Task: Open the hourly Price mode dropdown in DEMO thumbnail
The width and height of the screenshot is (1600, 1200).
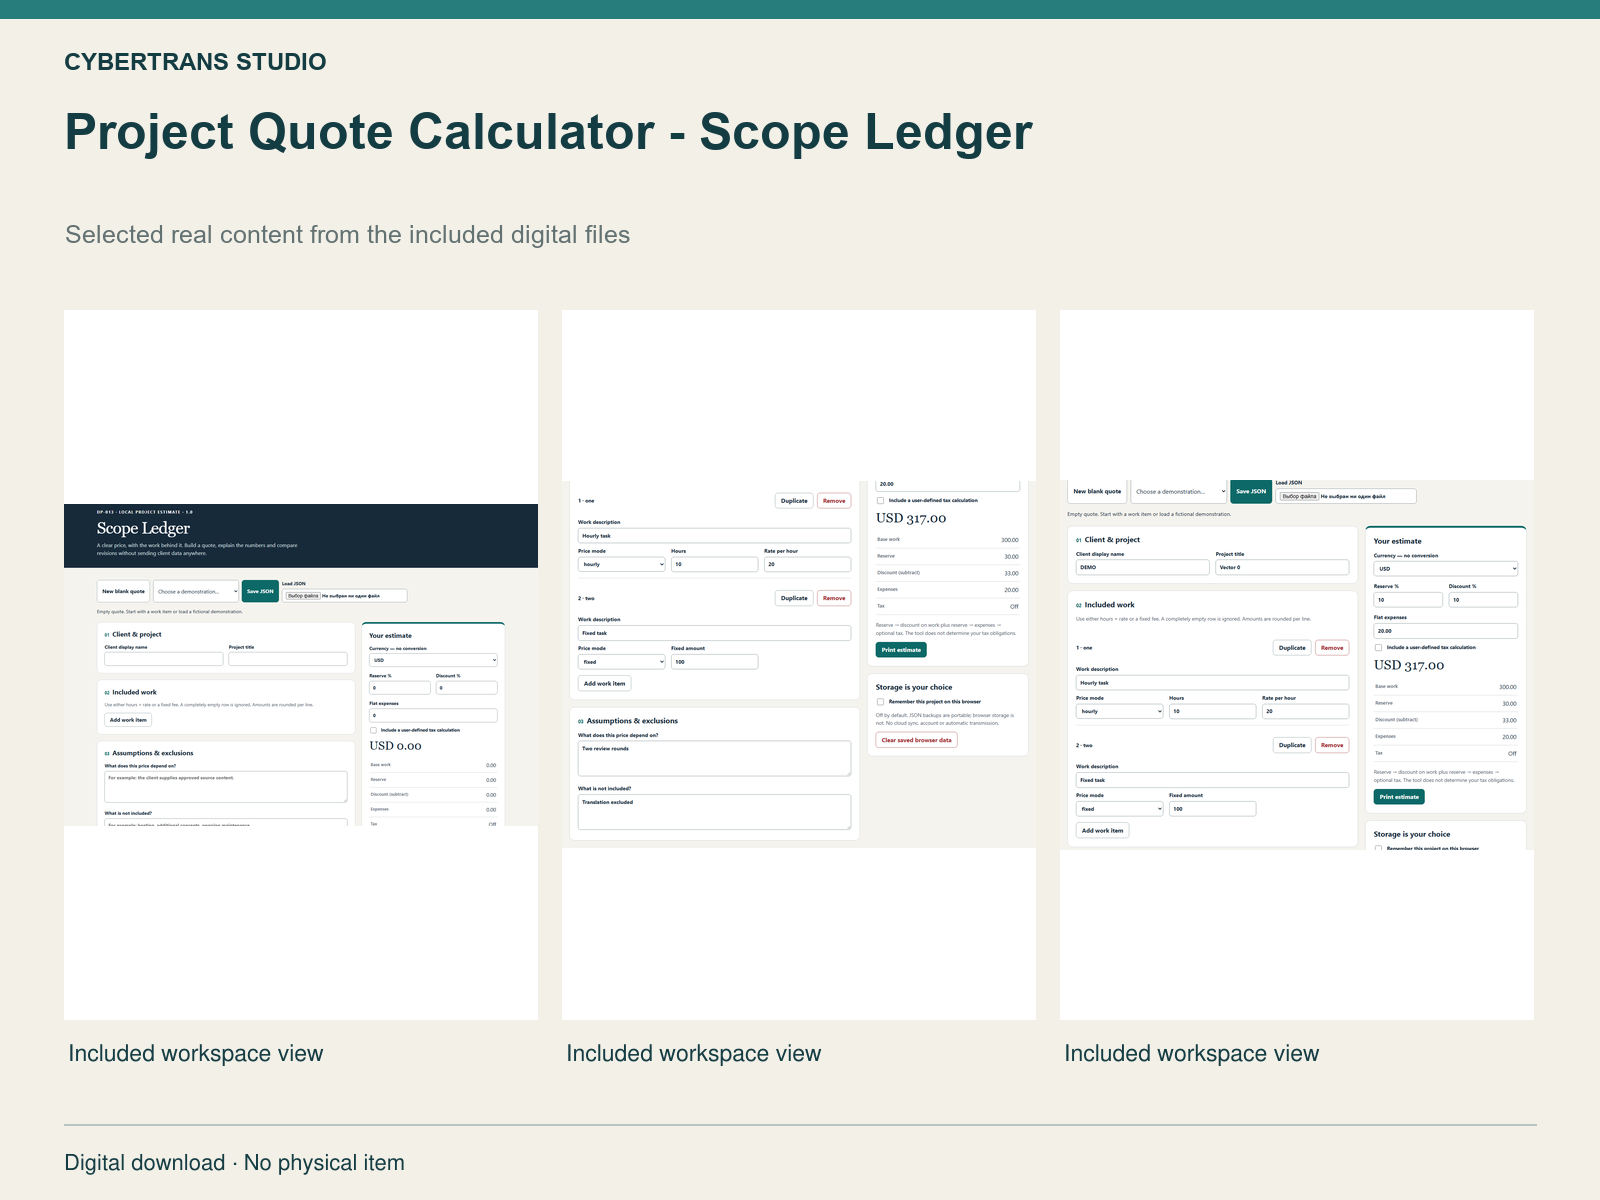Action: pyautogui.click(x=1120, y=711)
